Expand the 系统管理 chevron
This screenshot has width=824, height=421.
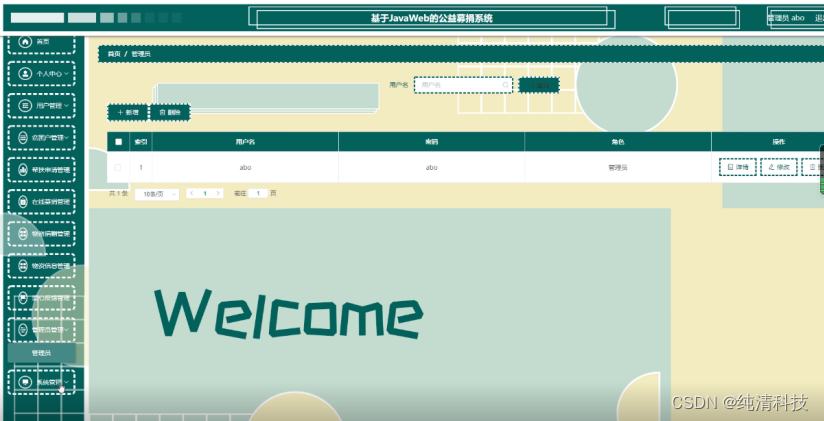pos(67,382)
